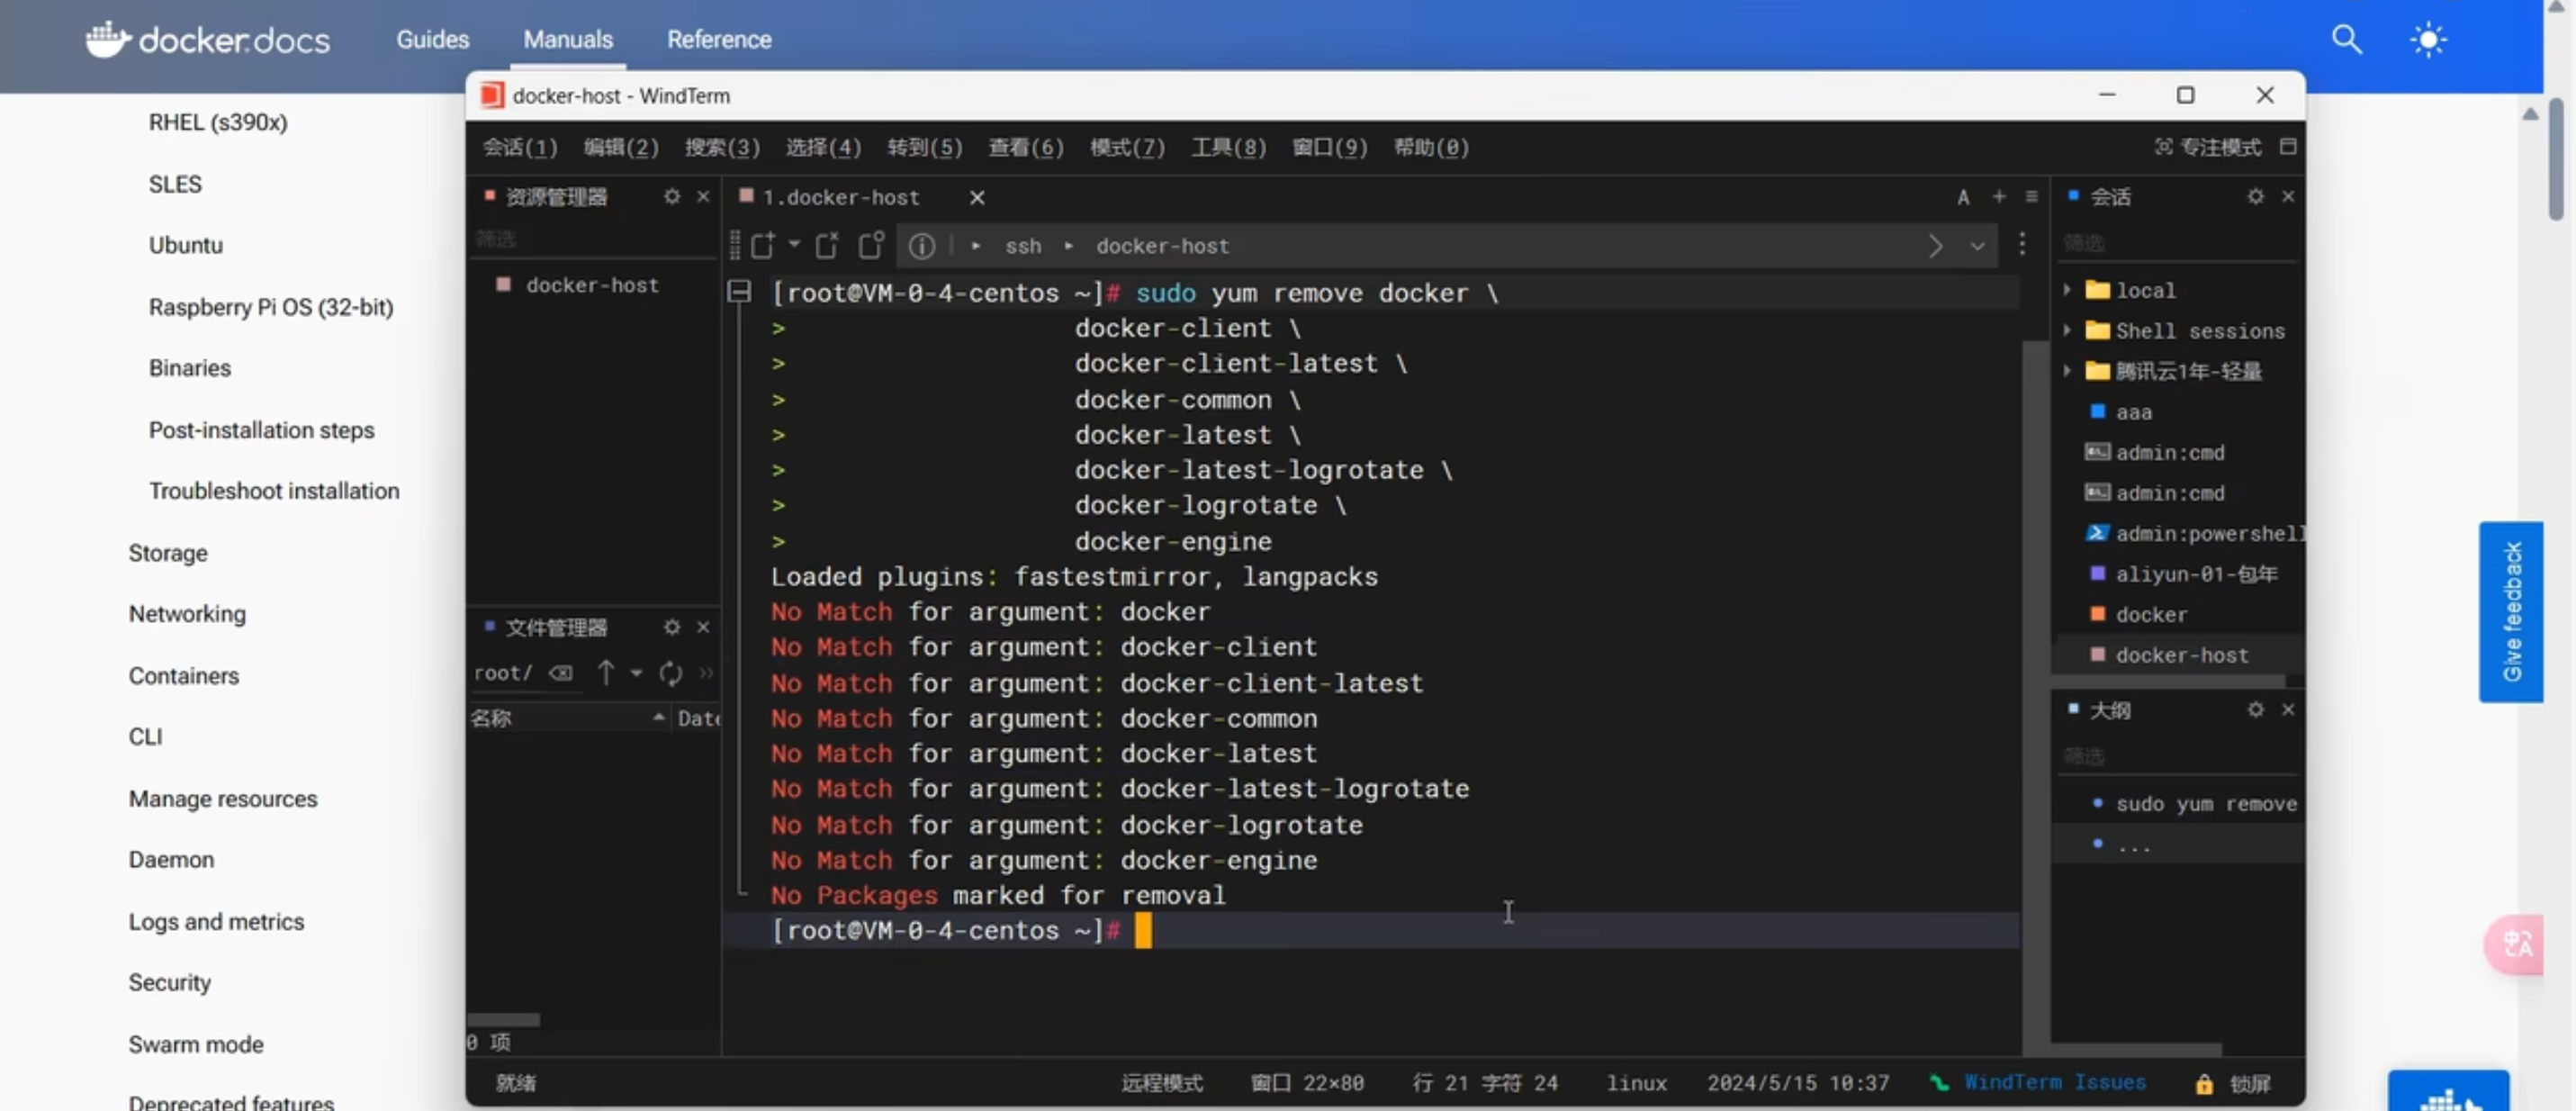Click the docker docs logo
Viewport: 2576px width, 1111px height.
(x=208, y=39)
